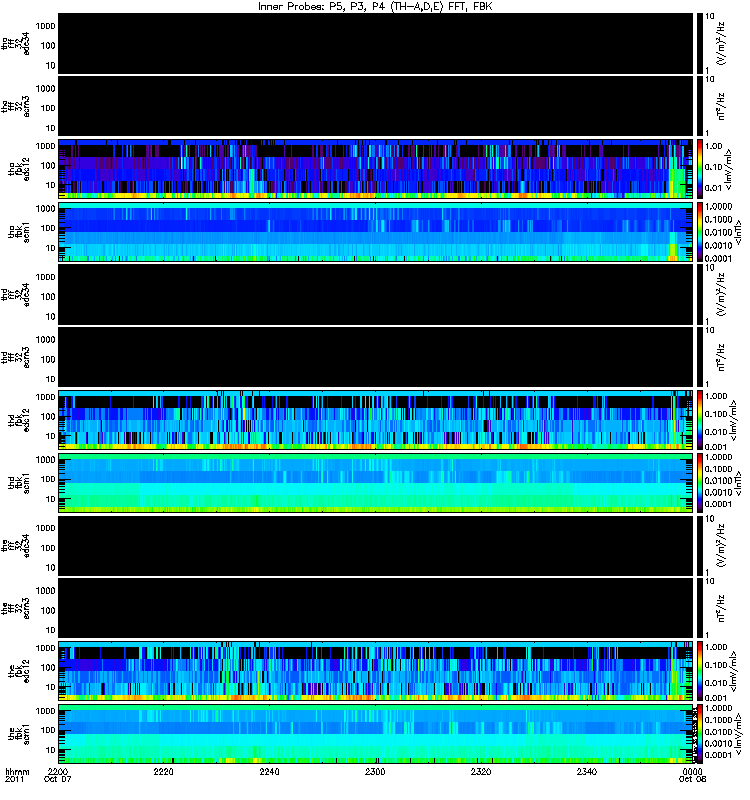Click the tha fbk scm1 y-axis label
This screenshot has width=750, height=800.
[x=19, y=233]
